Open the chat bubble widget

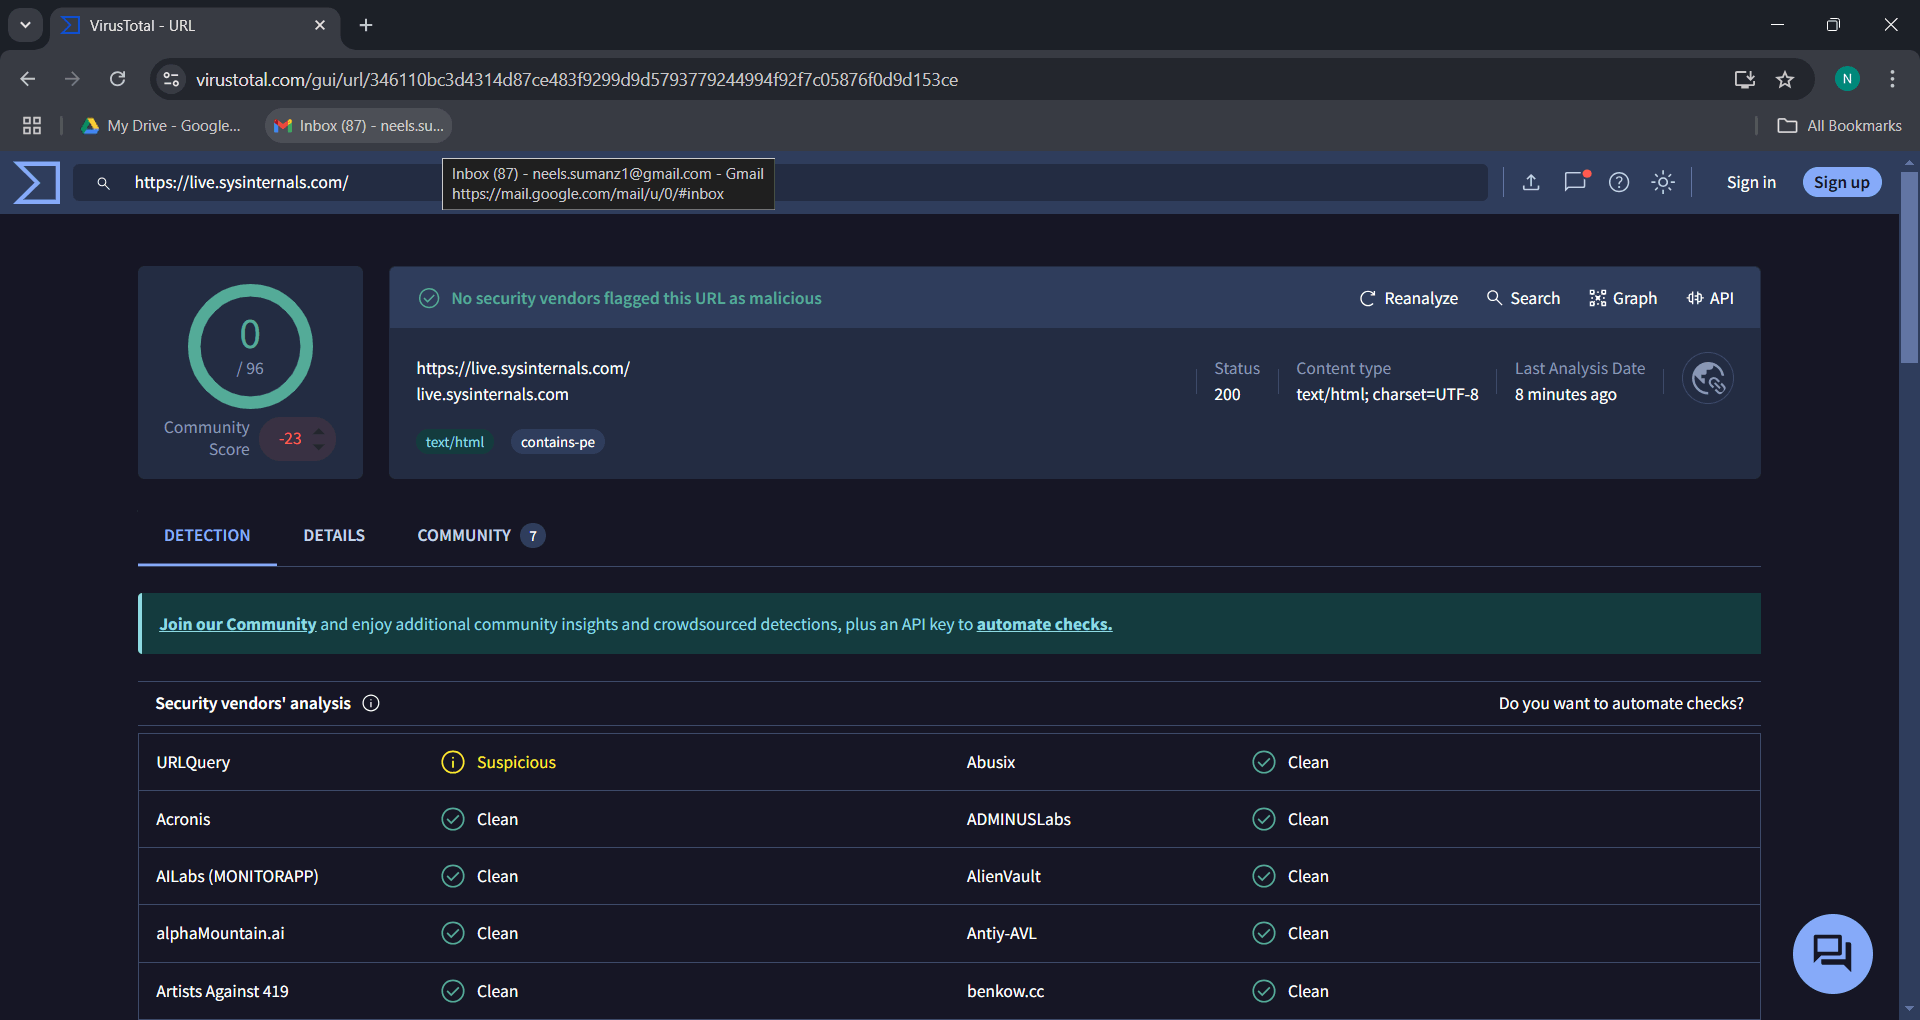tap(1833, 954)
